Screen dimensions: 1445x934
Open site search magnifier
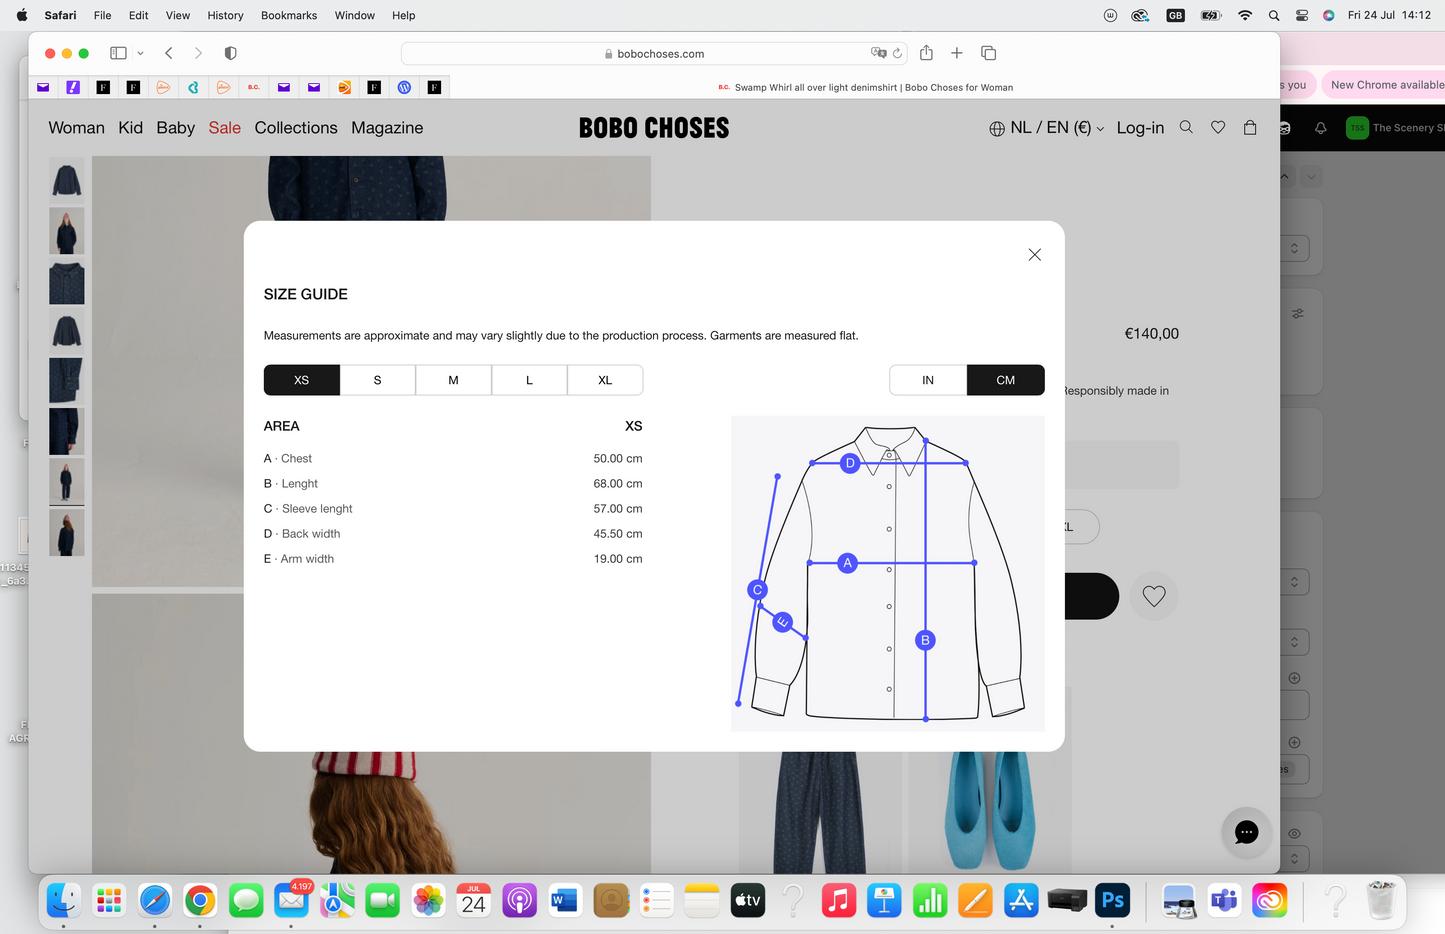tap(1186, 127)
